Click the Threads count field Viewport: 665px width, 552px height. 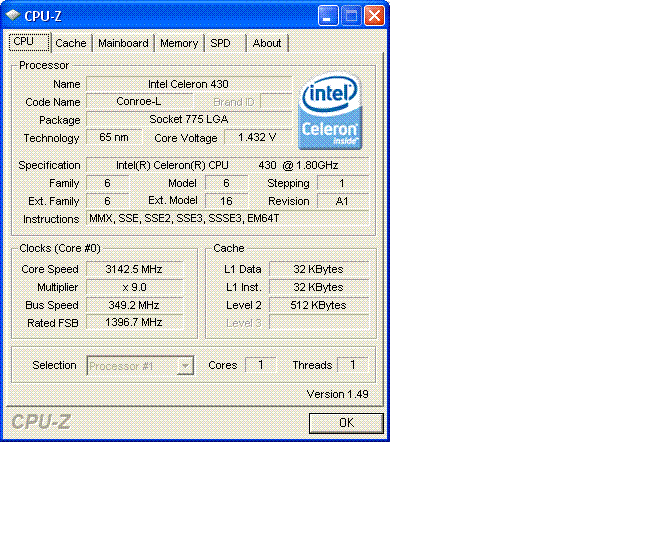(353, 365)
